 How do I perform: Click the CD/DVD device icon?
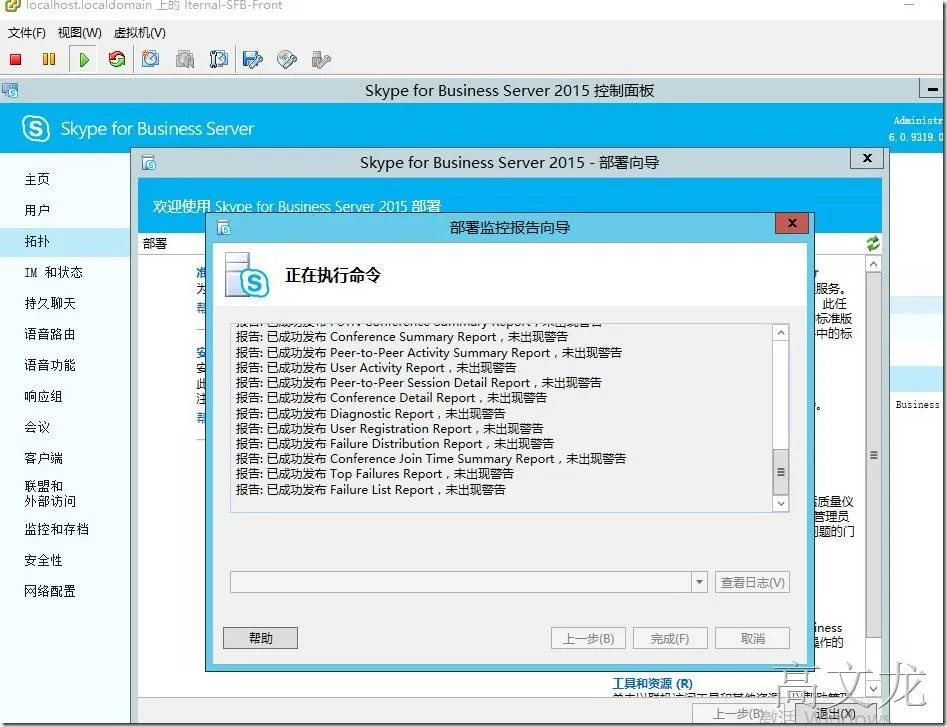[x=287, y=59]
